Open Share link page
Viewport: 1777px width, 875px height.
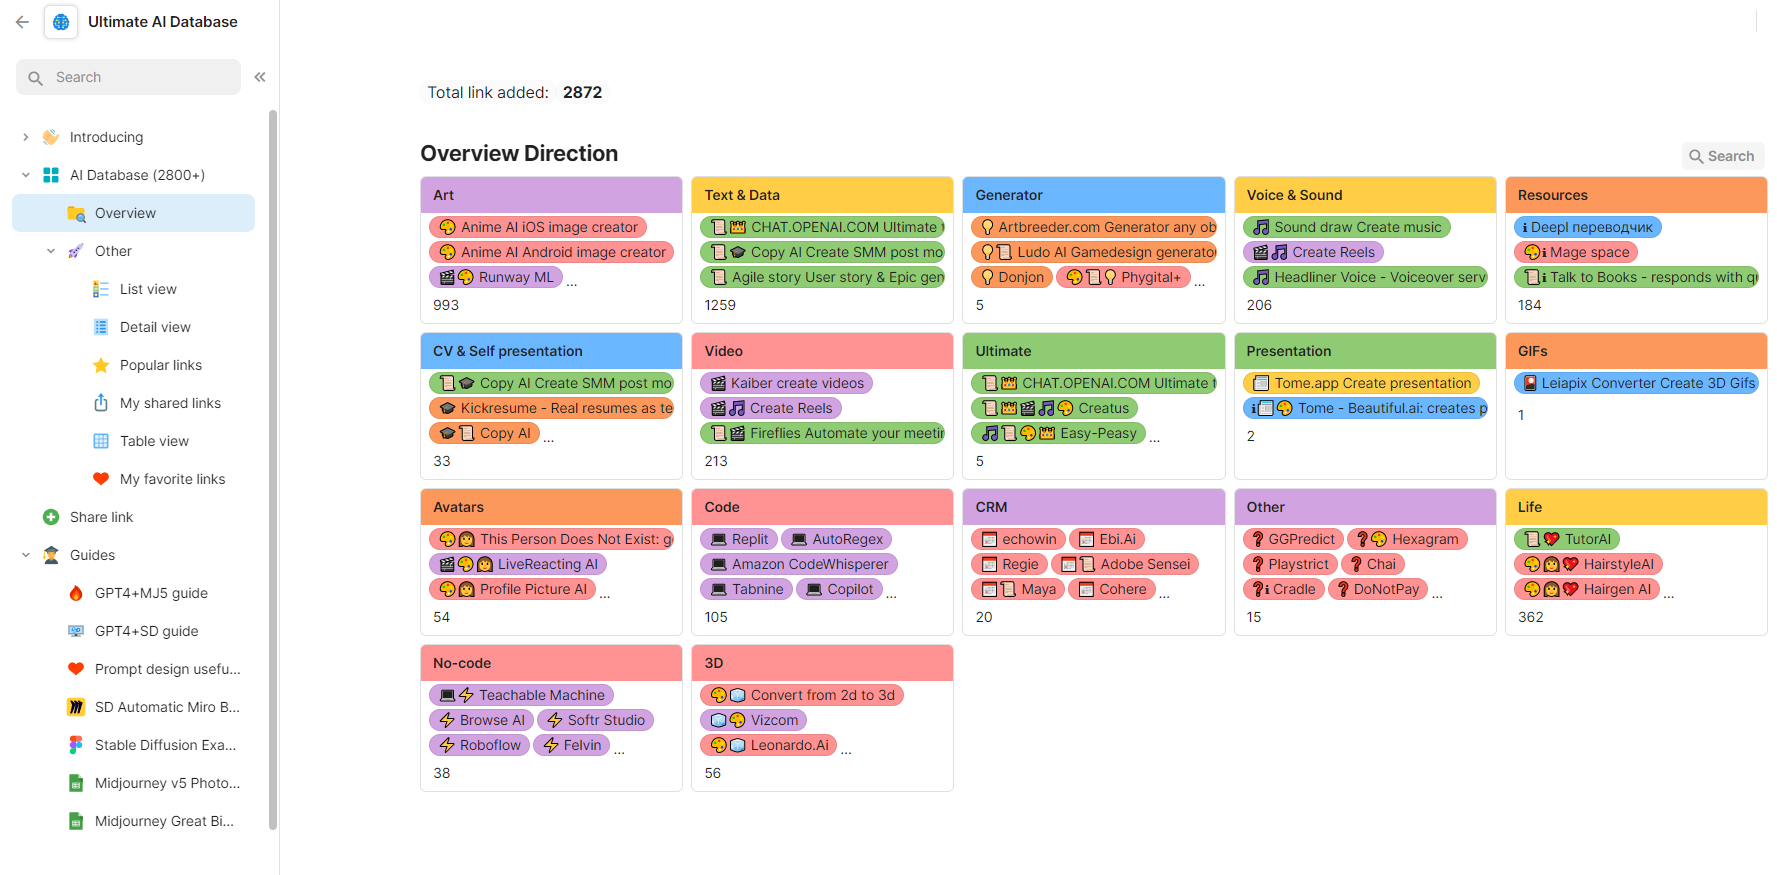tap(101, 517)
